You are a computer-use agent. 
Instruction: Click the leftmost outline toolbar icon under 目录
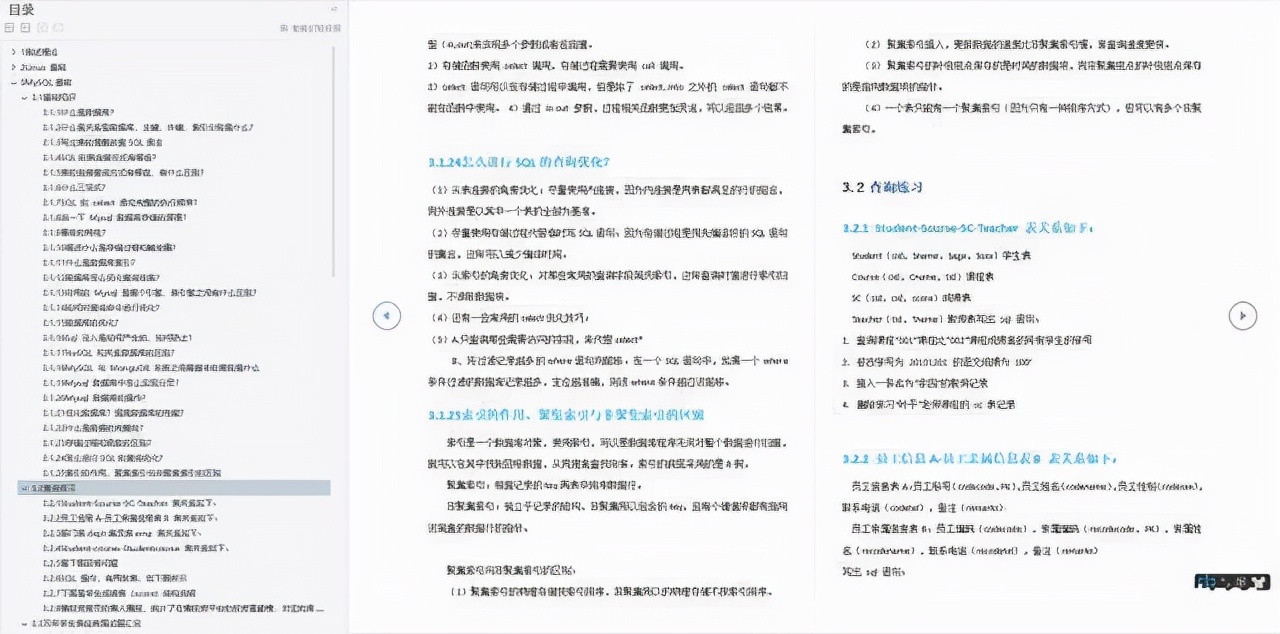coord(10,28)
